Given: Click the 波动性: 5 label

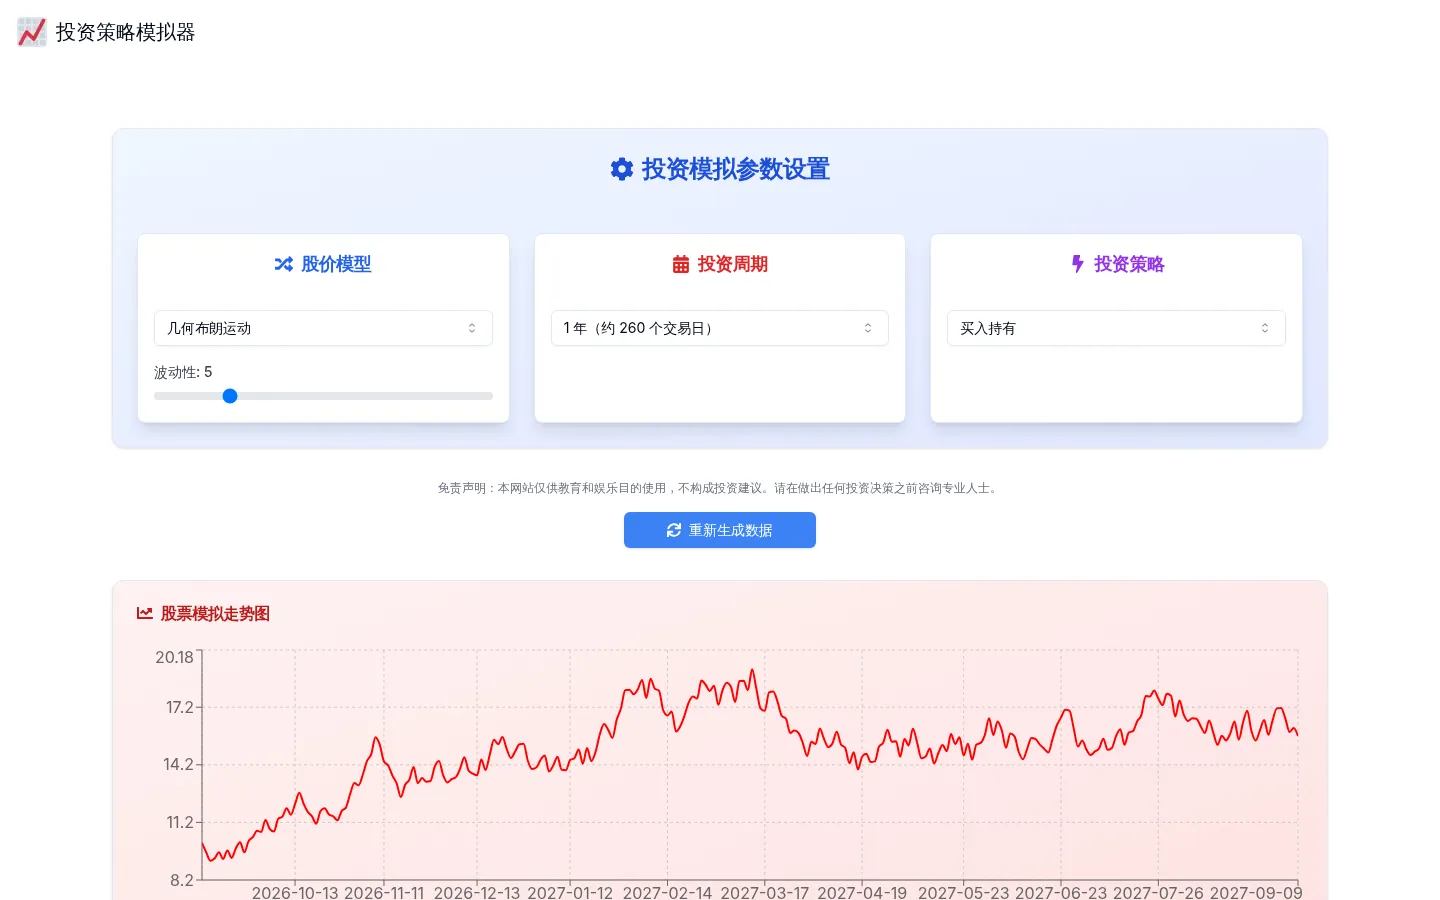Looking at the screenshot, I should click(183, 372).
